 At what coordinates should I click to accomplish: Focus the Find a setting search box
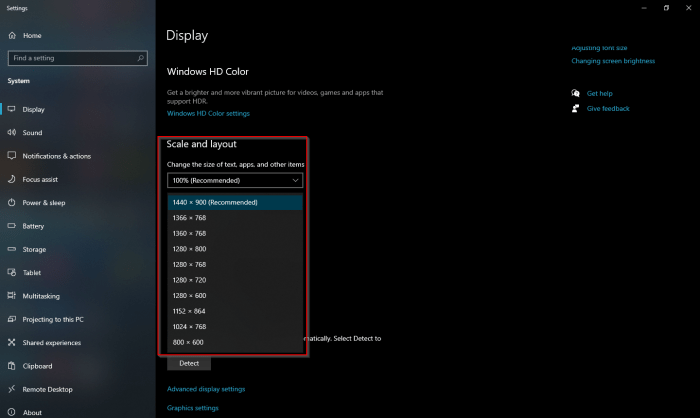click(78, 58)
